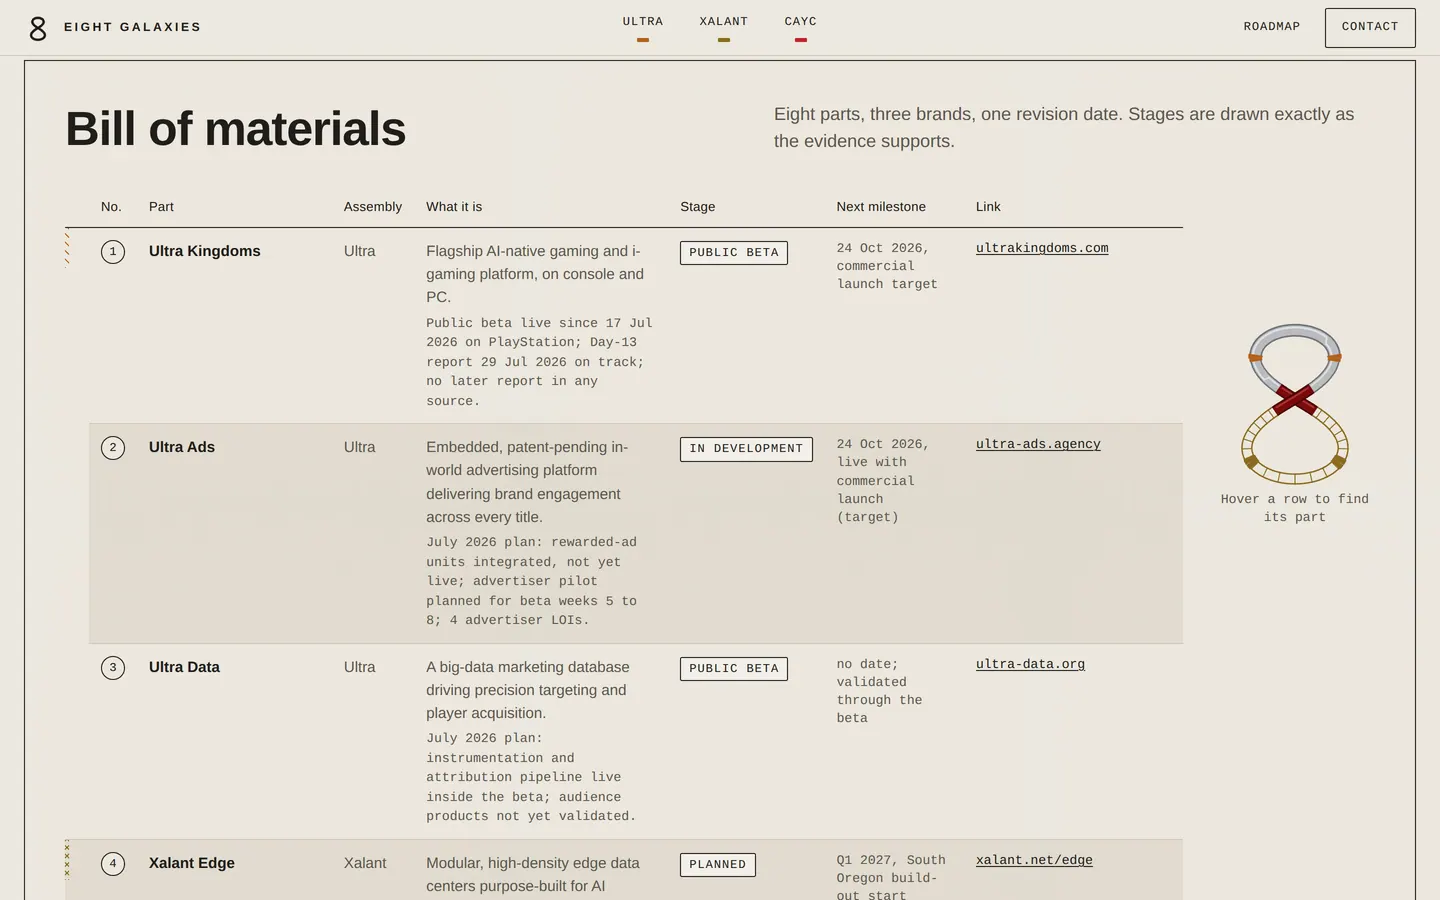
Task: Go to the Roadmap page
Action: pyautogui.click(x=1272, y=27)
